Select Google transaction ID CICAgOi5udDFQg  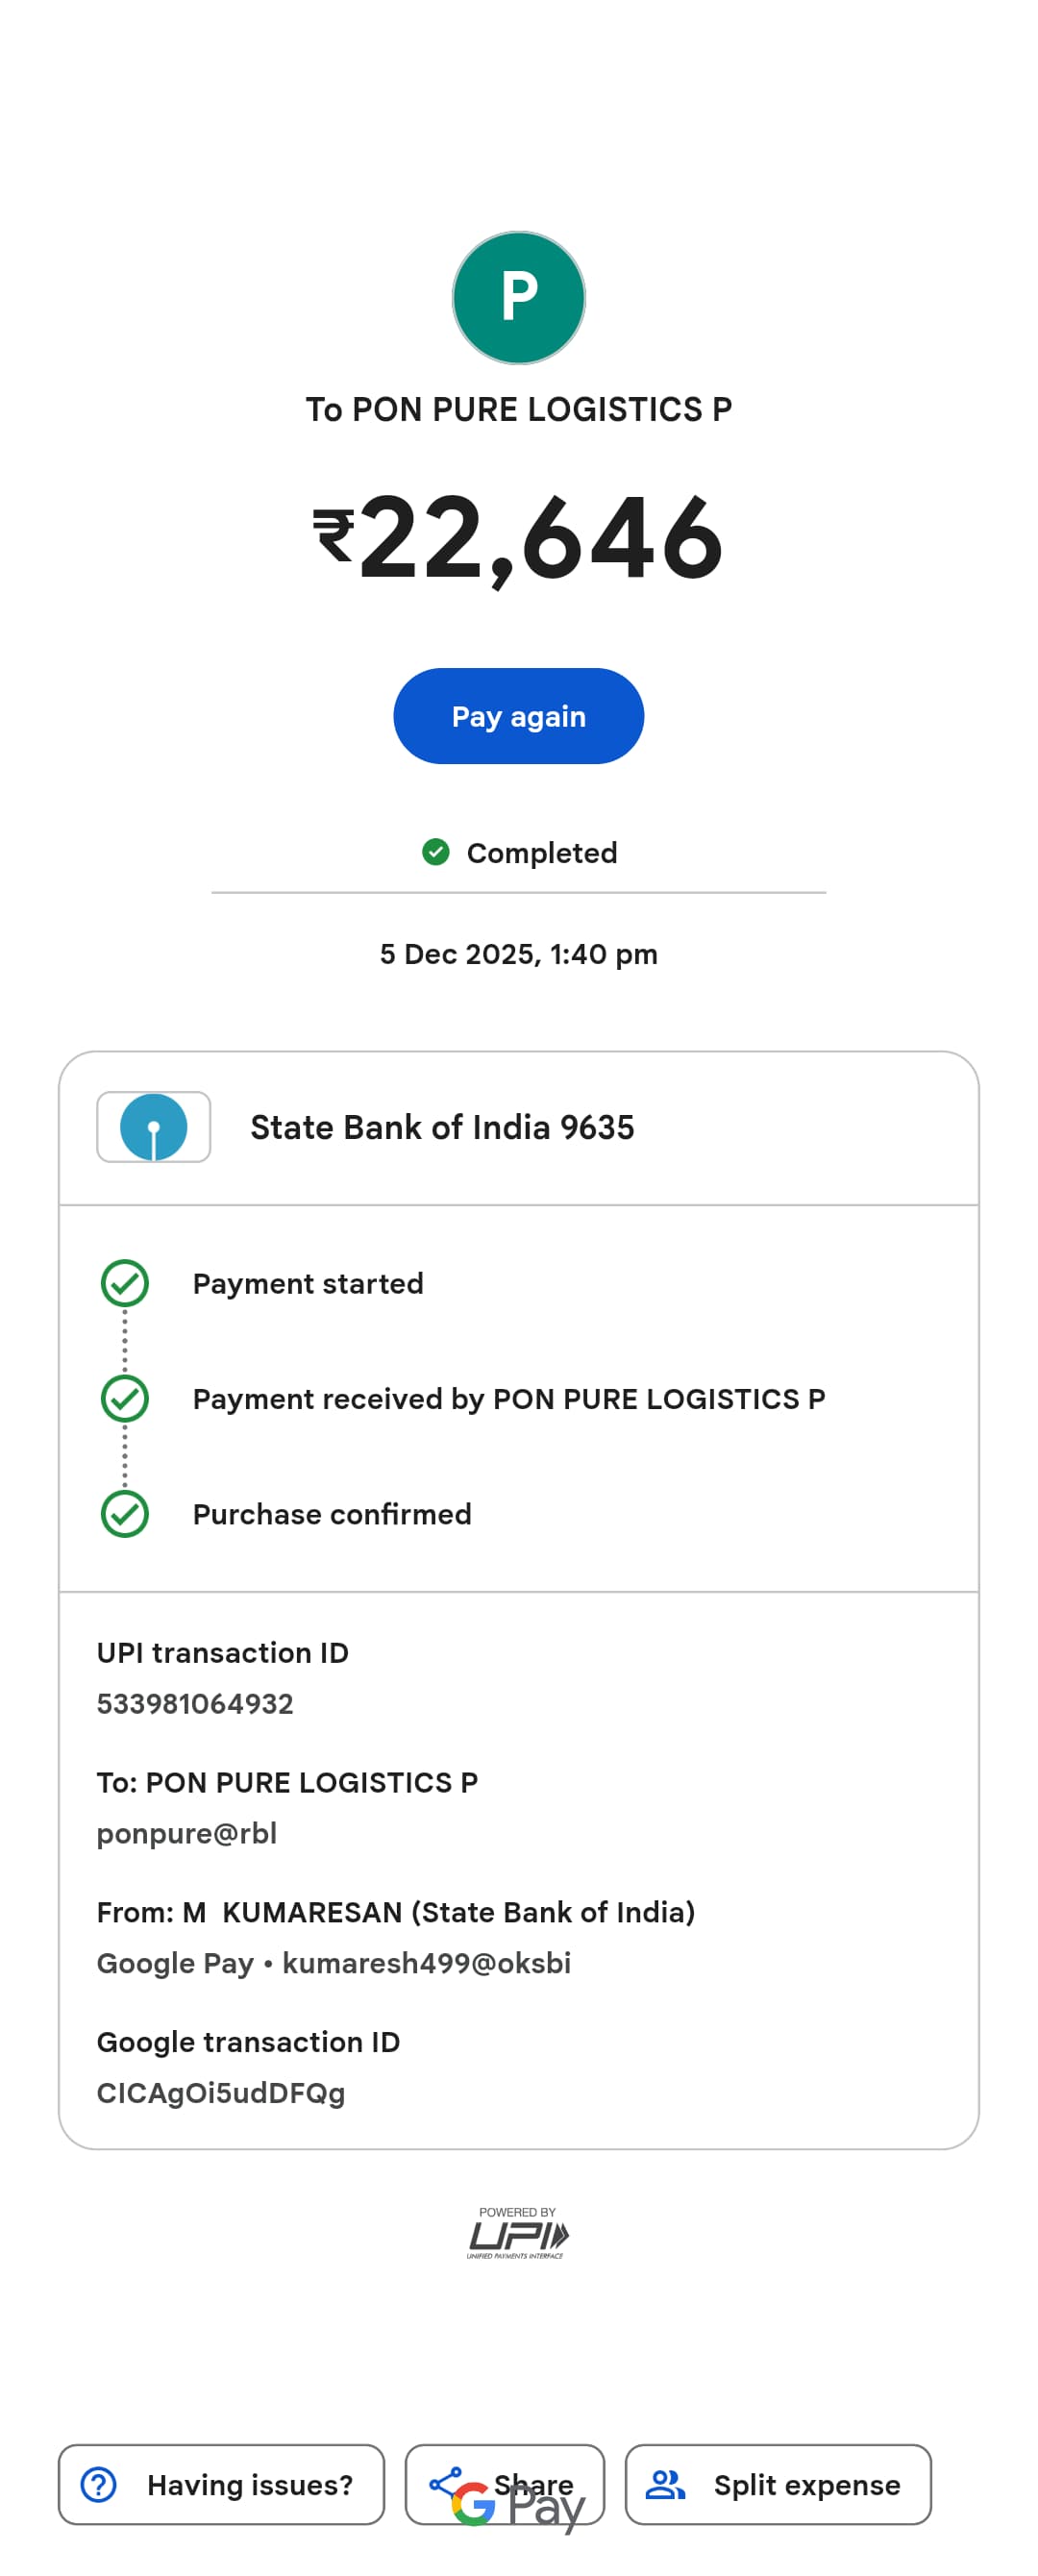[221, 2093]
